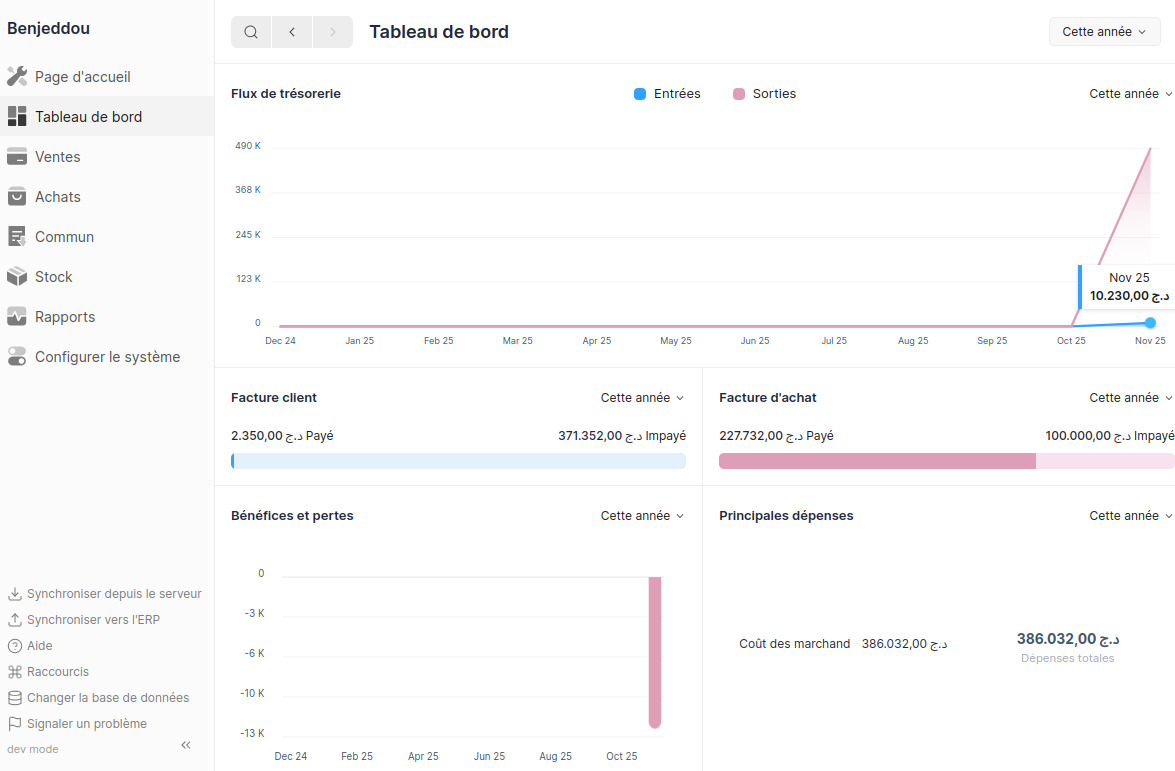Click the Commun ledger icon

[x=17, y=237]
